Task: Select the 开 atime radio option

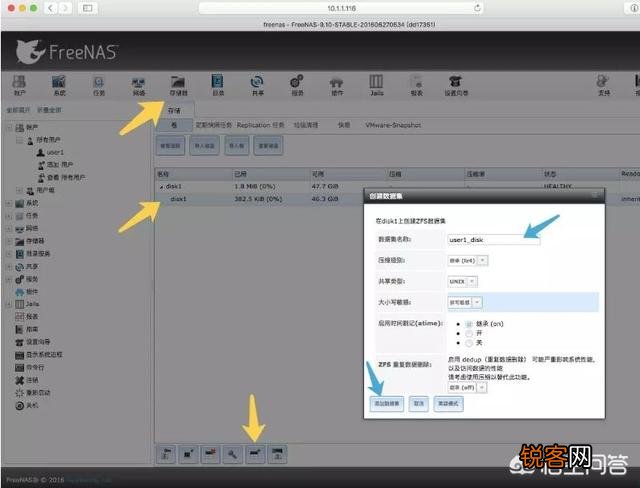Action: [469, 333]
